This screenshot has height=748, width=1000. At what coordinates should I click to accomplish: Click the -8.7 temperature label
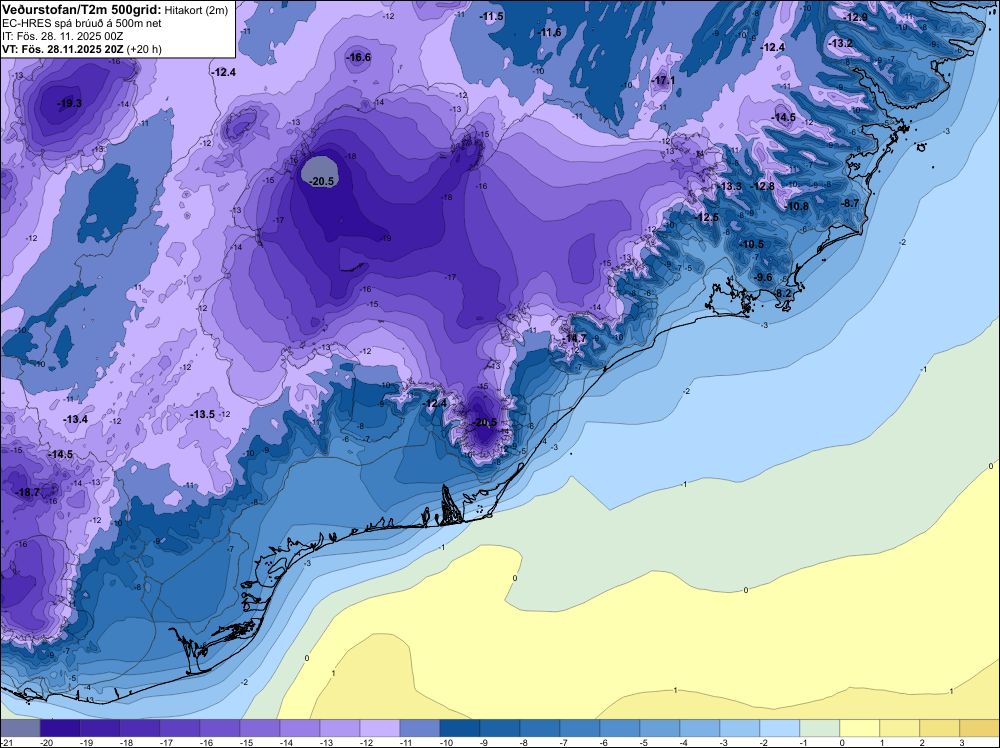click(849, 203)
